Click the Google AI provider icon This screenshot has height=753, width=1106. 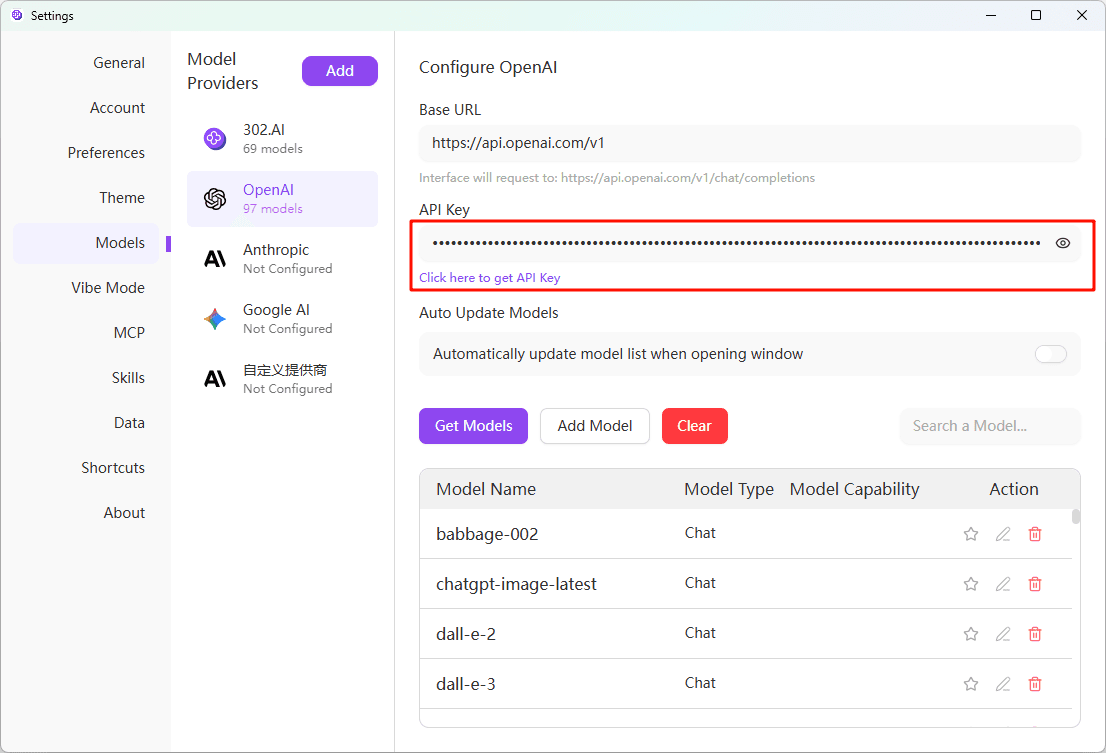214,319
